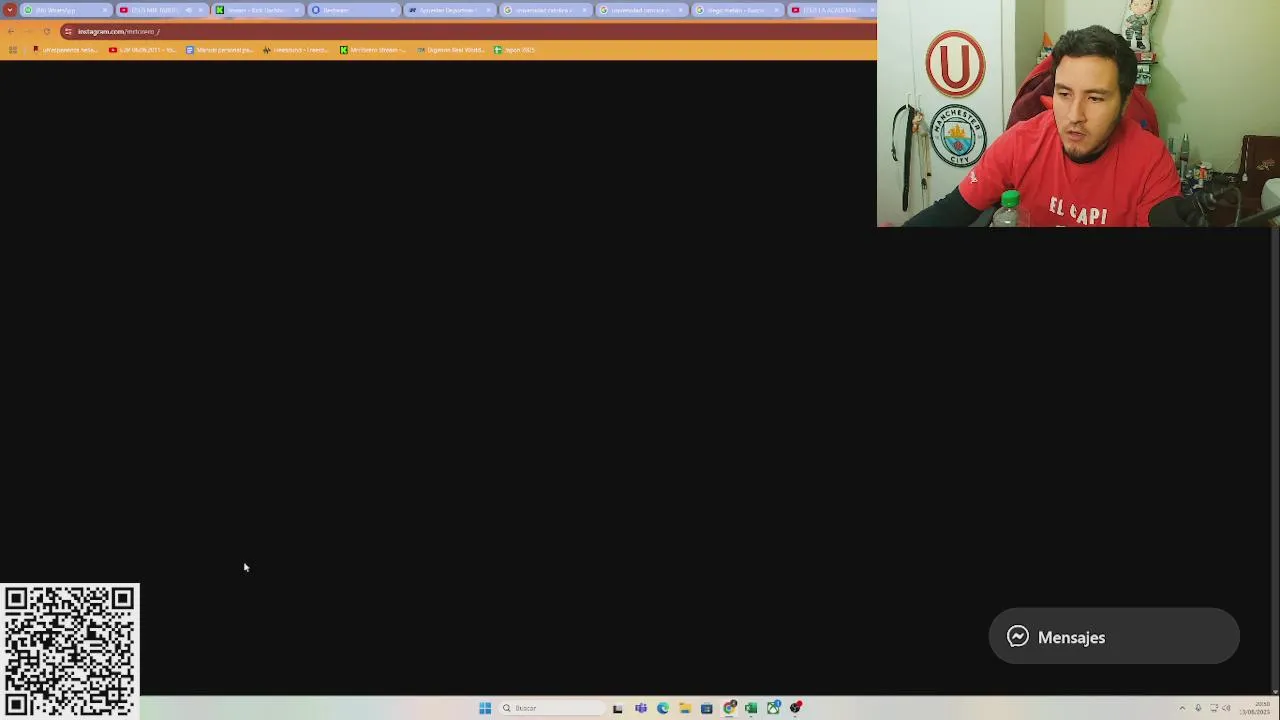The width and height of the screenshot is (1280, 720).
Task: Click the Messenger icon beside Mensajes
Action: [x=1018, y=636]
